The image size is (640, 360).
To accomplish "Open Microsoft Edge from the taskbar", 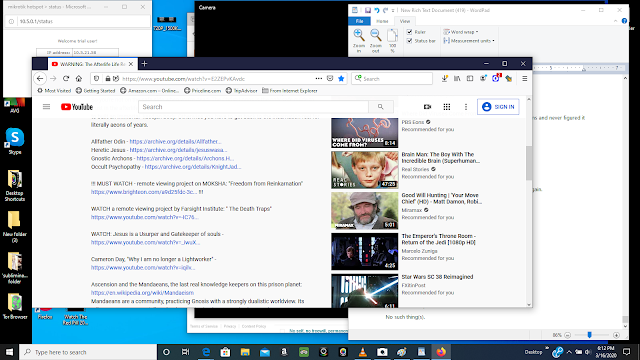I will (206, 352).
